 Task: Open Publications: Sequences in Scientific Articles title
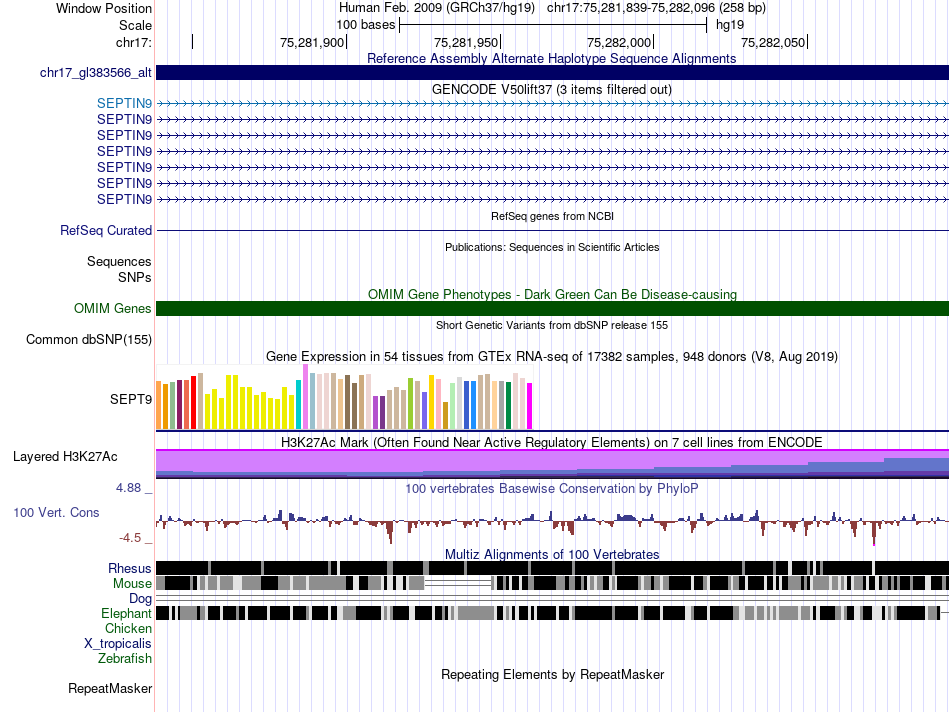pyautogui.click(x=552, y=247)
